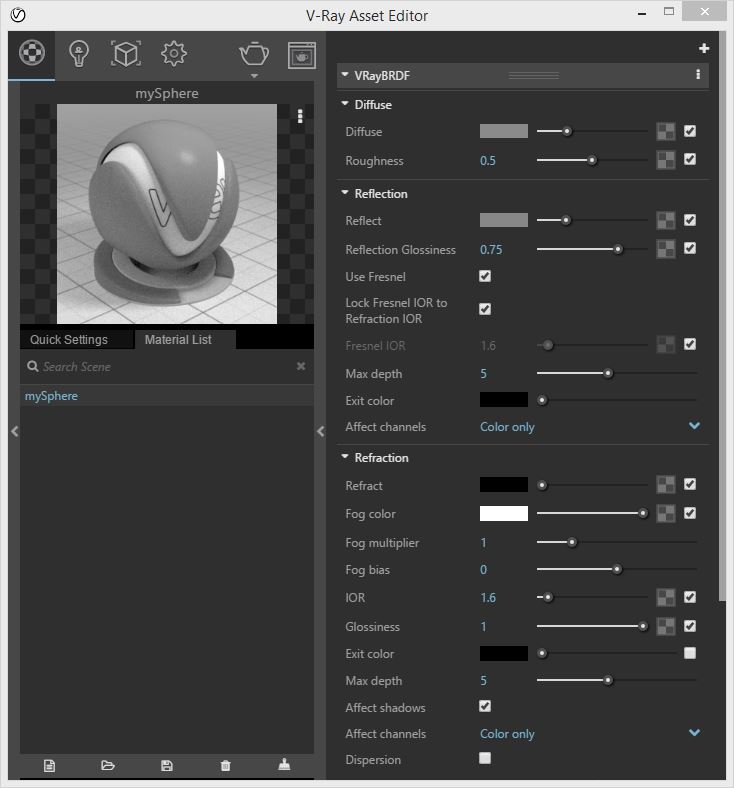The width and height of the screenshot is (734, 788).
Task: Click the Reflection Glossiness texture slot
Action: click(x=666, y=249)
